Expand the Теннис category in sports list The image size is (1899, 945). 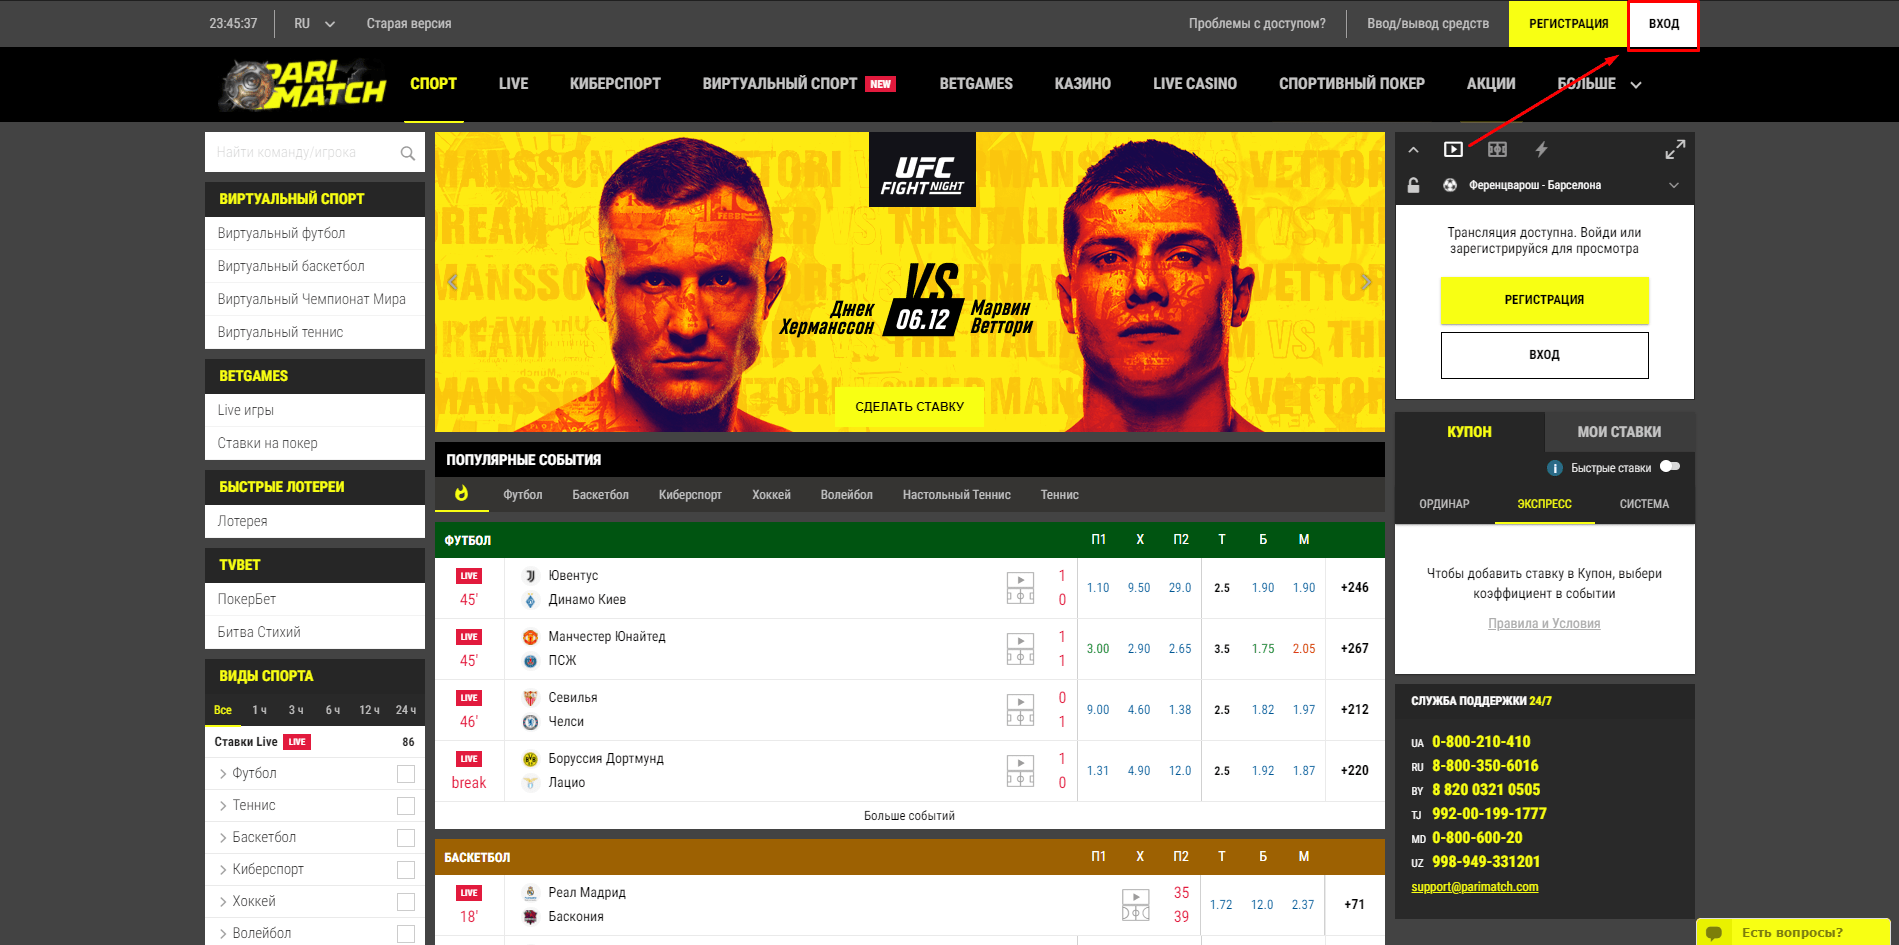223,806
